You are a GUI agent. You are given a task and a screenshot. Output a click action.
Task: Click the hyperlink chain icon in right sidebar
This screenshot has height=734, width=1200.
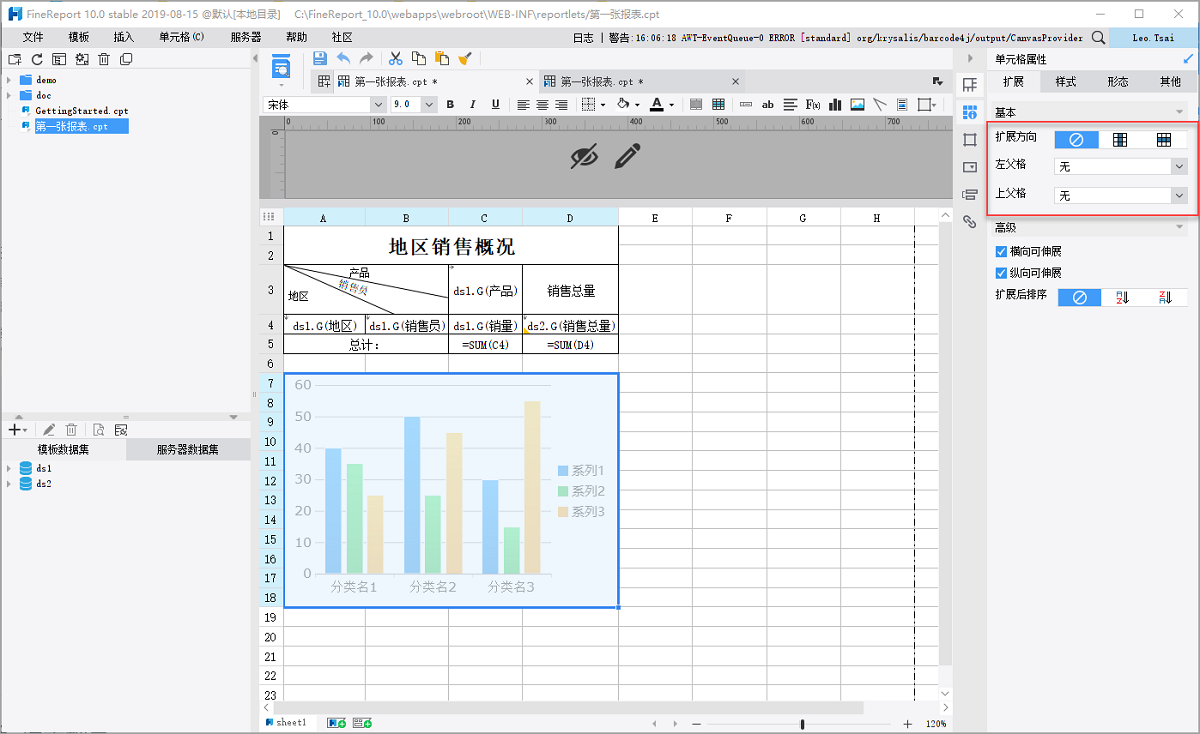[969, 222]
